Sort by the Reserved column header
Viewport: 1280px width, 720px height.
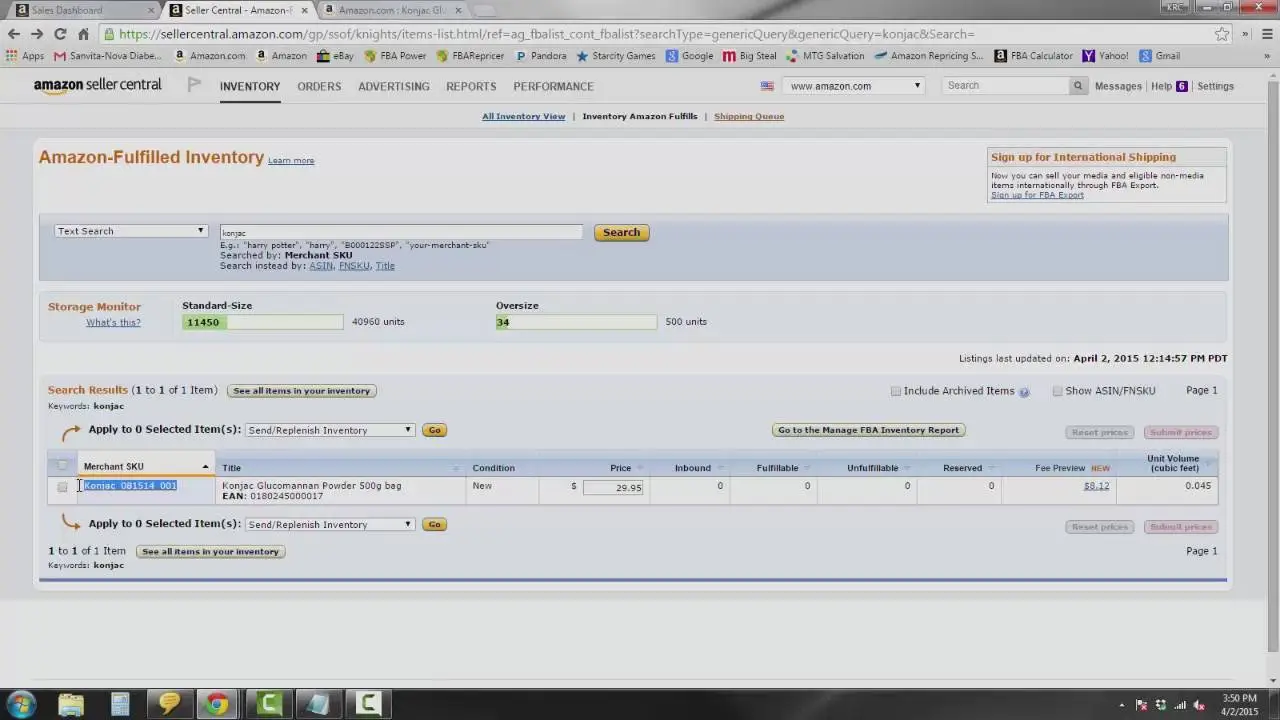click(x=963, y=468)
